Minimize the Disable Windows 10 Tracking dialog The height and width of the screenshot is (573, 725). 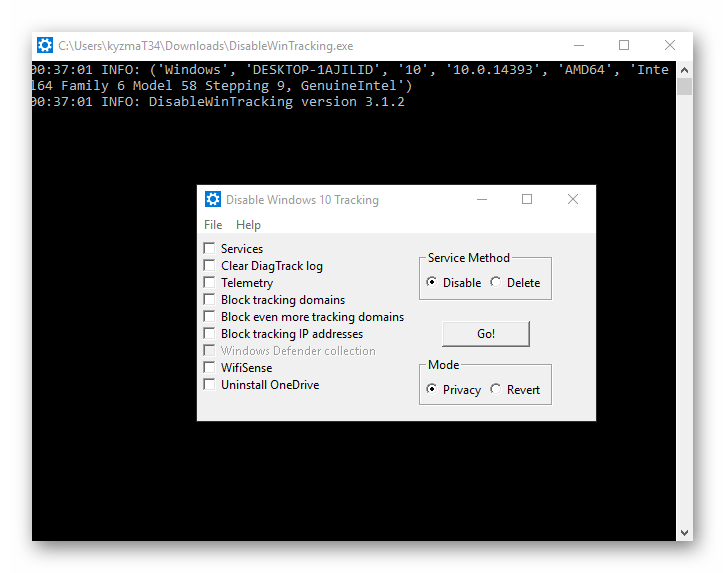click(x=482, y=199)
